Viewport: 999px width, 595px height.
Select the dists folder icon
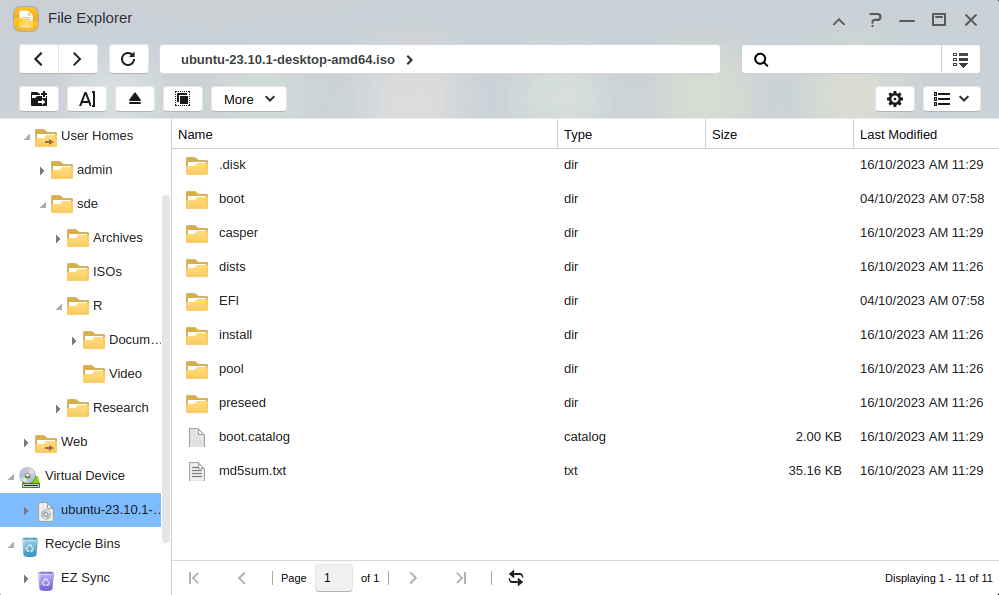point(197,267)
